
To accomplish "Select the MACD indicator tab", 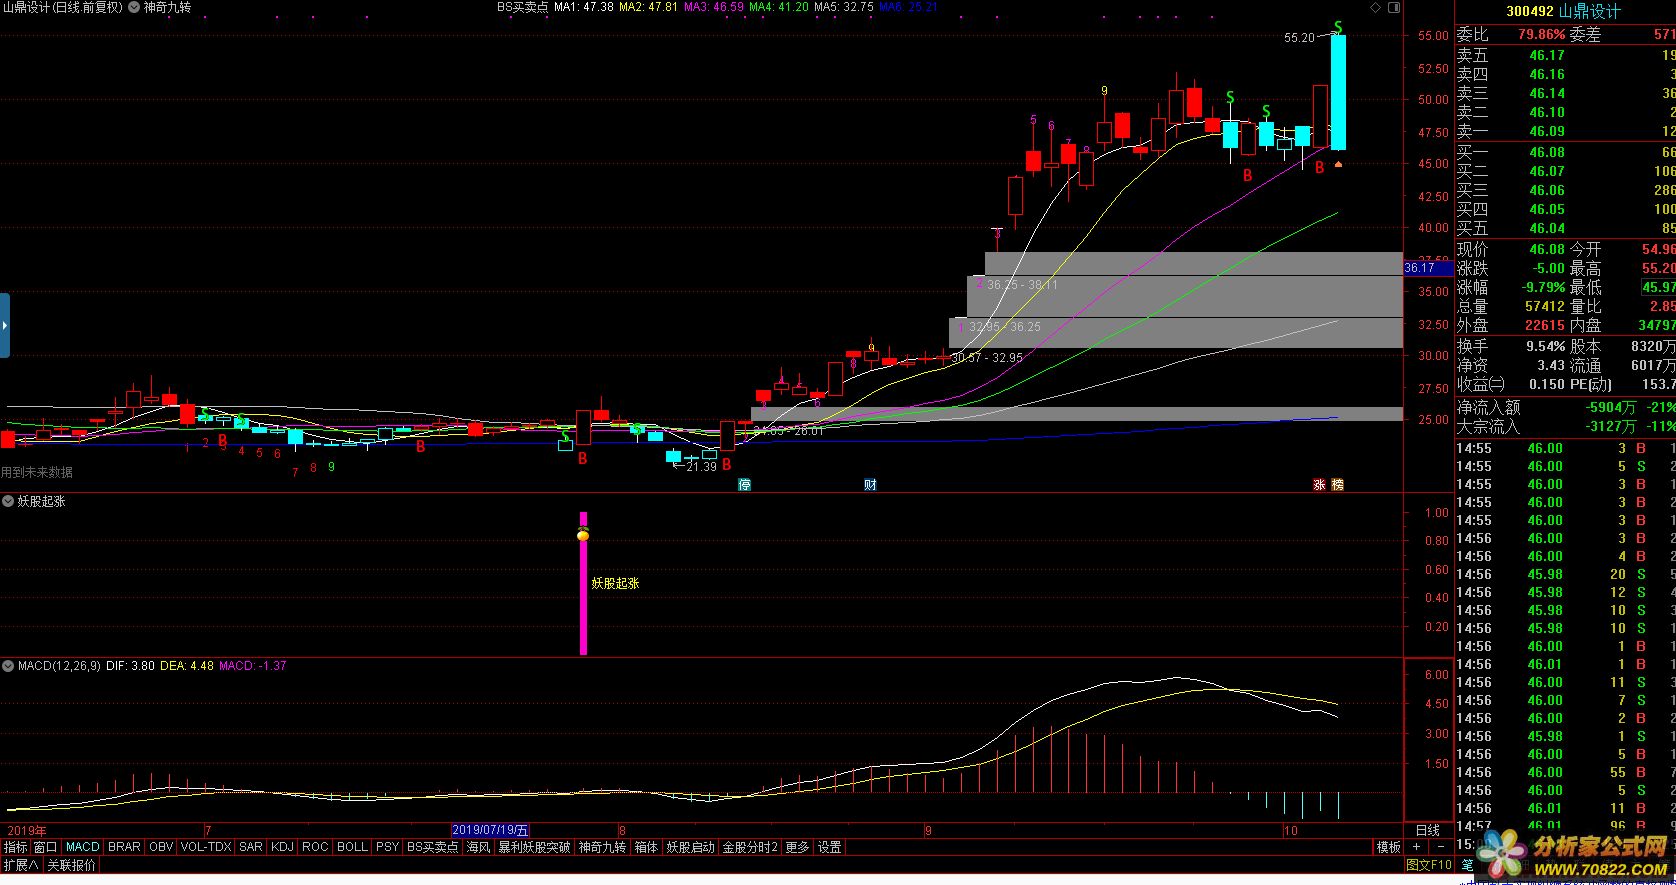I will point(83,847).
